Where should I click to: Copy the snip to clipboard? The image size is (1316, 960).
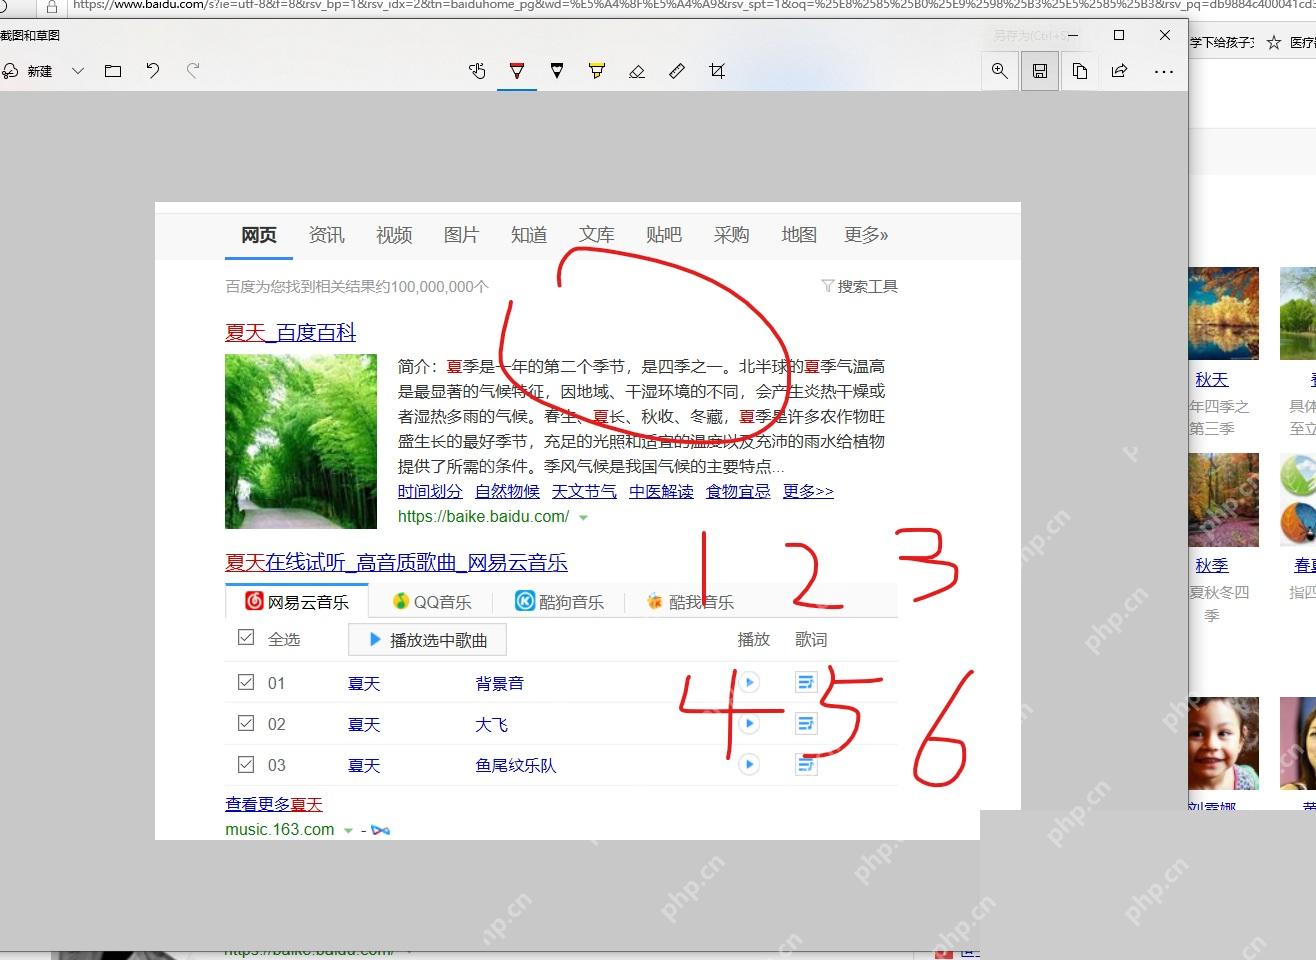tap(1080, 71)
